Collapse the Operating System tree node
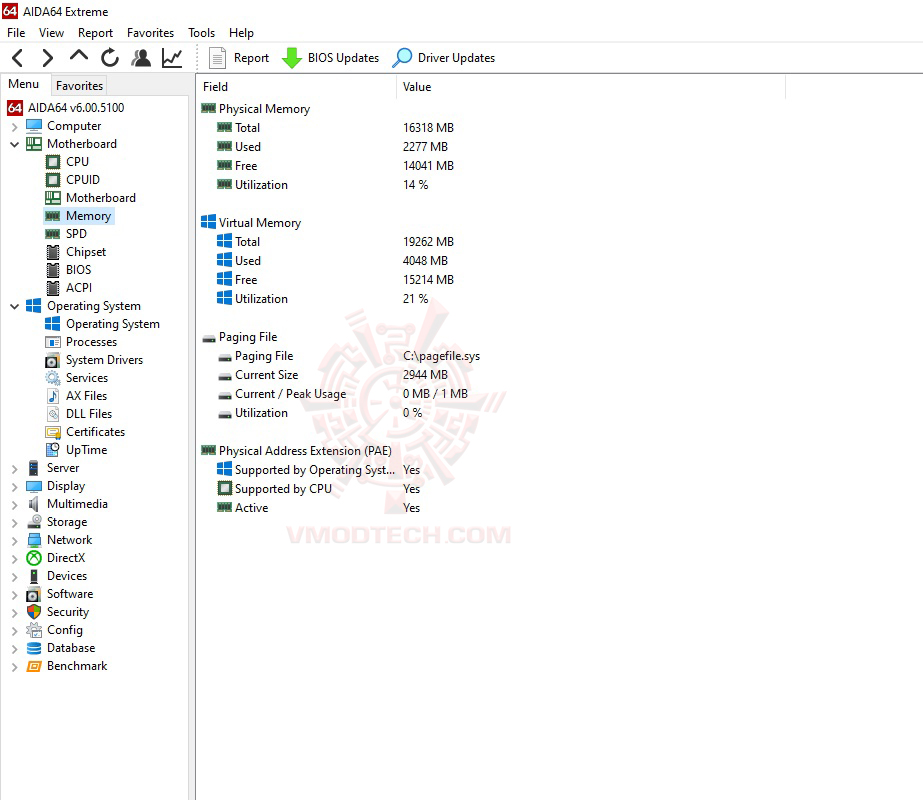923x800 pixels. click(x=15, y=306)
